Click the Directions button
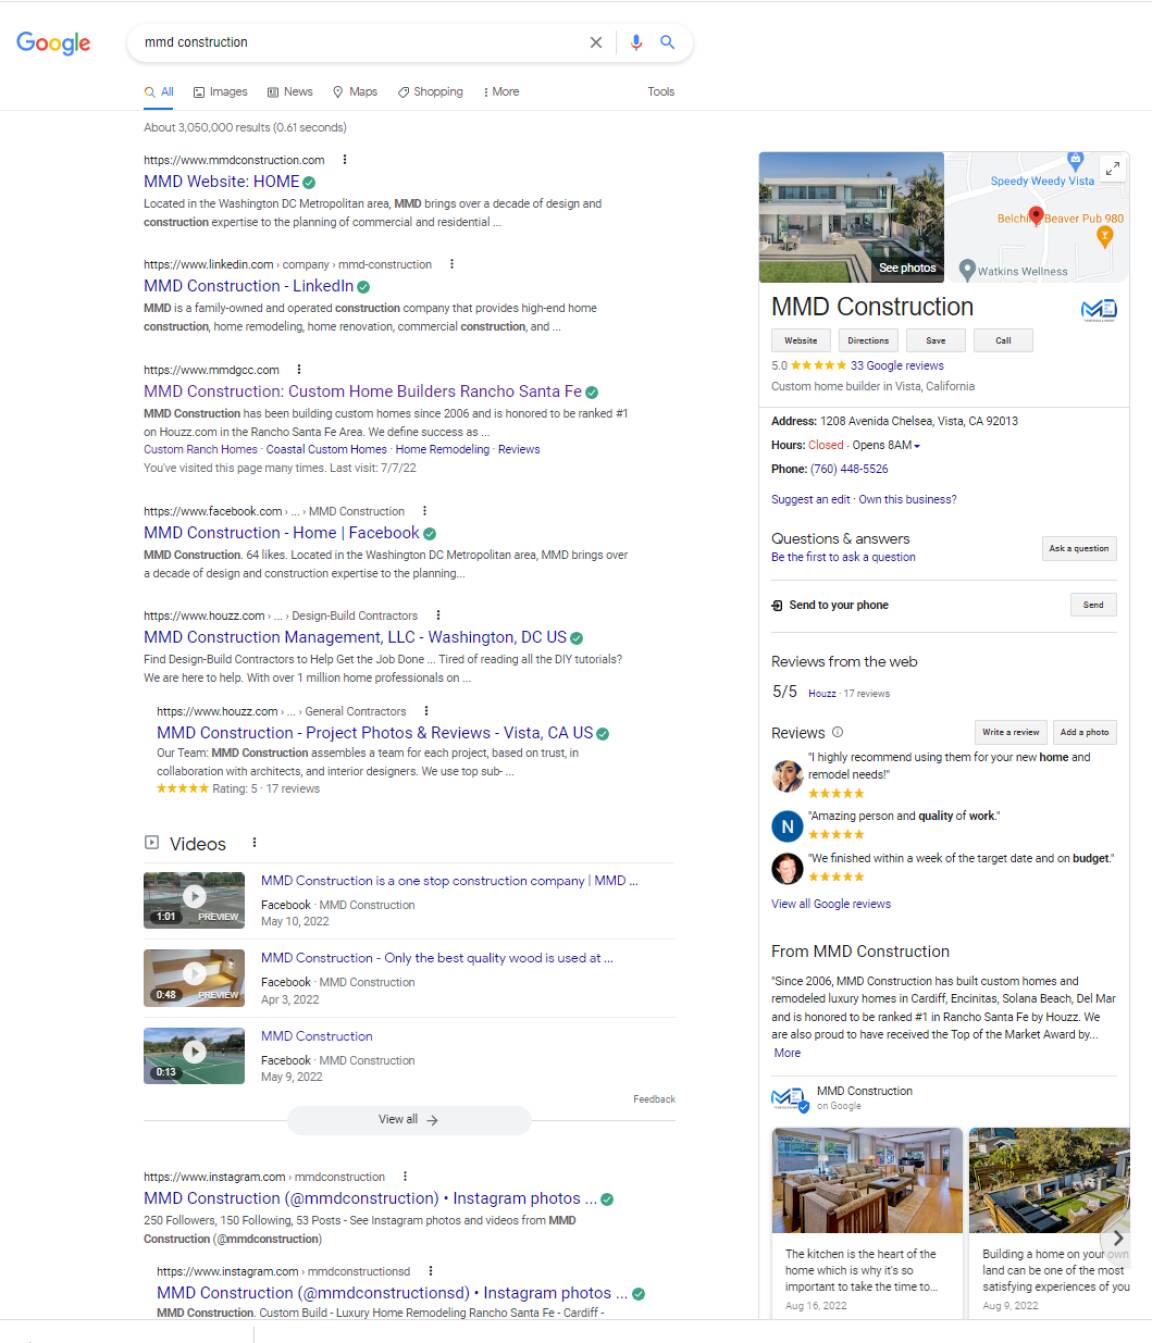This screenshot has height=1343, width=1152. [x=868, y=340]
